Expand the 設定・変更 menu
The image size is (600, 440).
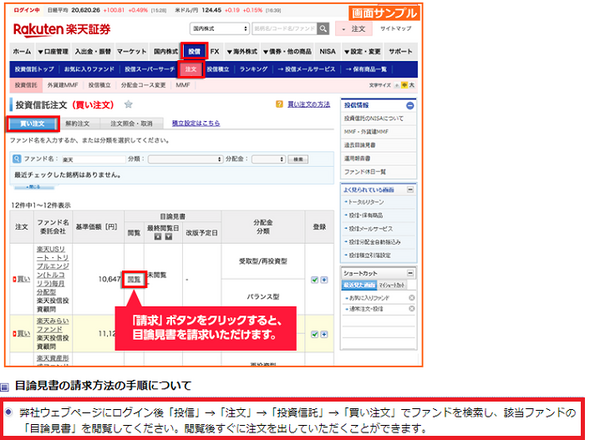pyautogui.click(x=362, y=51)
